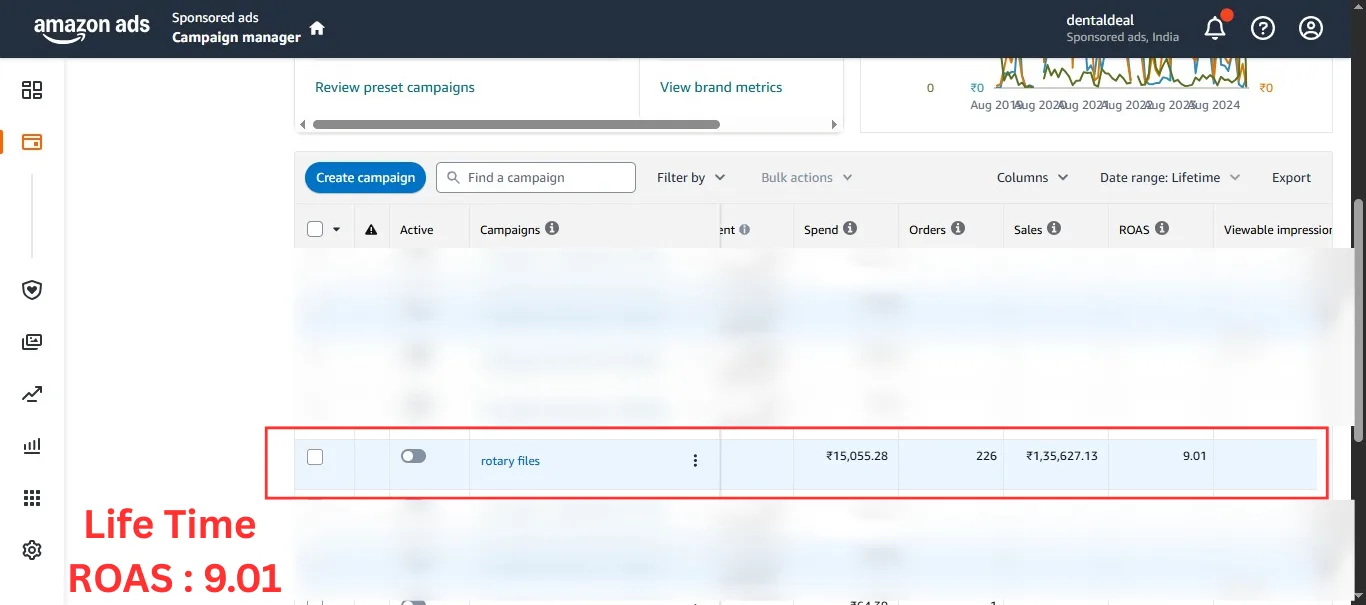Image resolution: width=1366 pixels, height=605 pixels.
Task: Open the dashboard overview sidebar icon
Action: pos(32,90)
